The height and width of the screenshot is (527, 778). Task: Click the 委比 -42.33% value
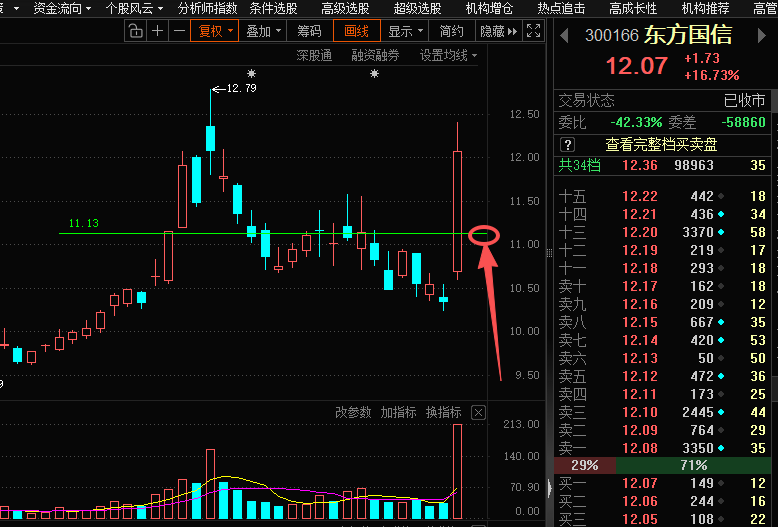click(x=636, y=122)
